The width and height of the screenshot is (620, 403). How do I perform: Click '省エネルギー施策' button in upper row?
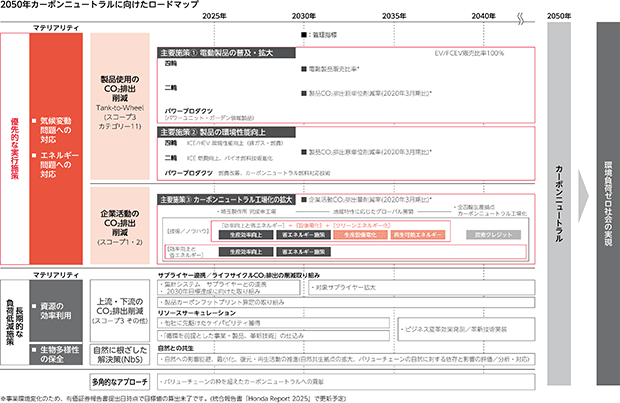[303, 235]
